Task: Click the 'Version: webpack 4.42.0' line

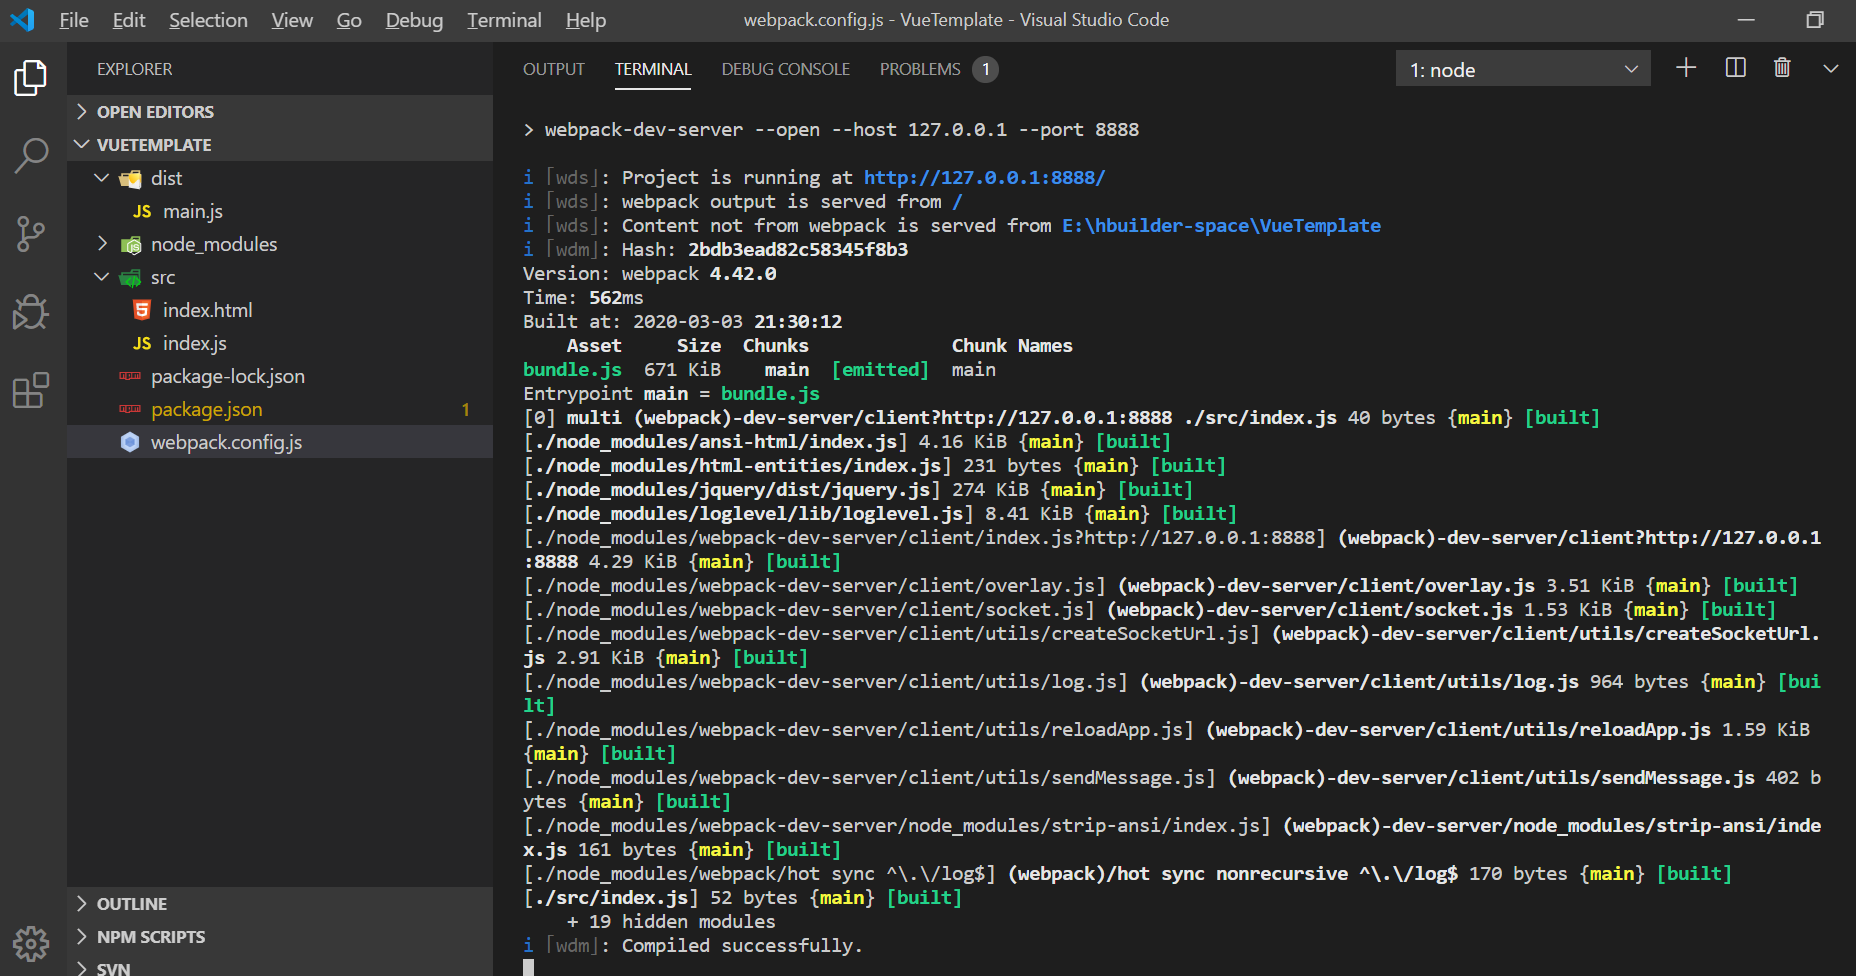Action: 649,273
